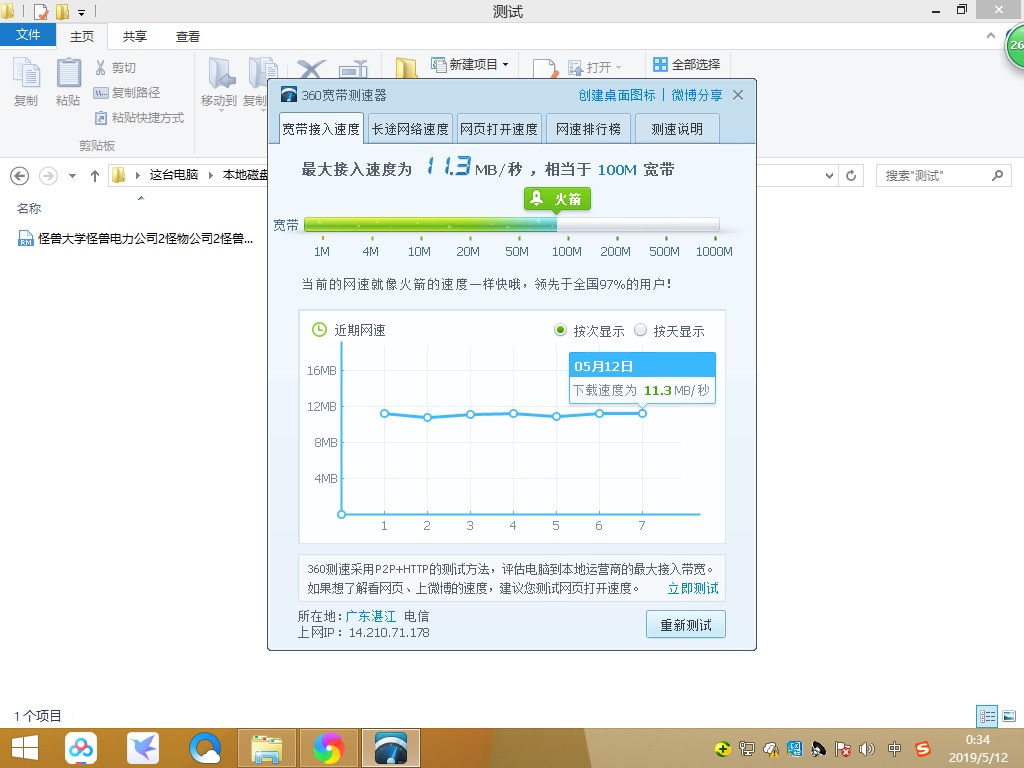1024x768 pixels.
Task: Click Paste shortcut (粘贴快捷方式)
Action: 140,118
